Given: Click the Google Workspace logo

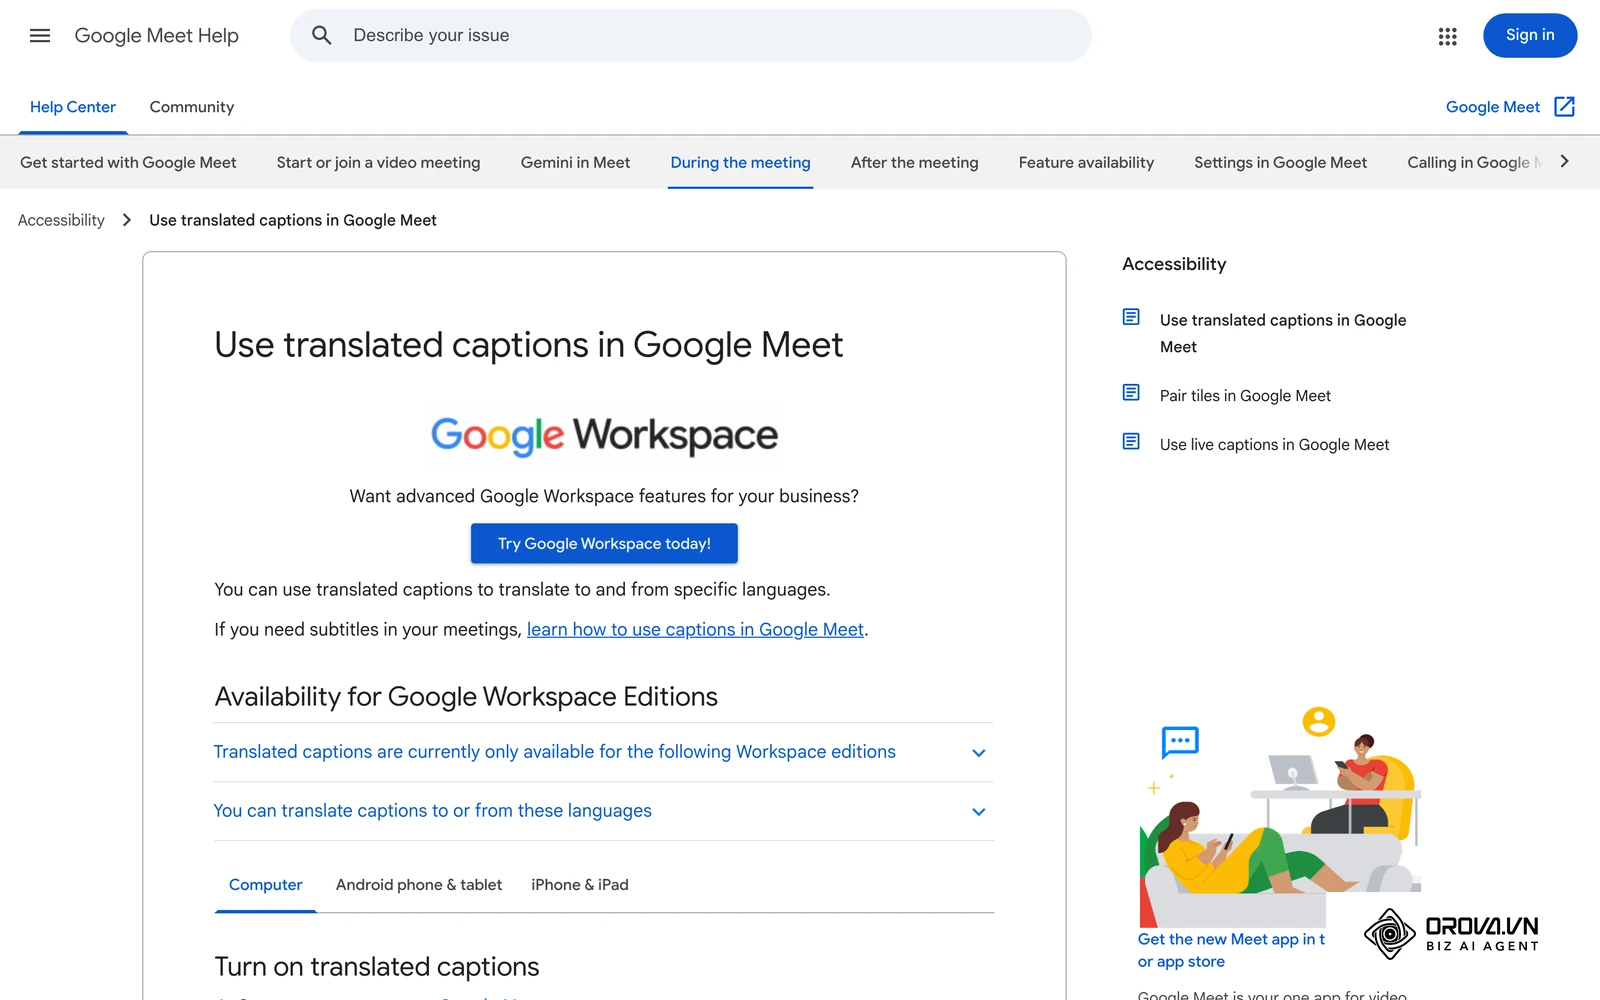Looking at the screenshot, I should click(x=604, y=436).
